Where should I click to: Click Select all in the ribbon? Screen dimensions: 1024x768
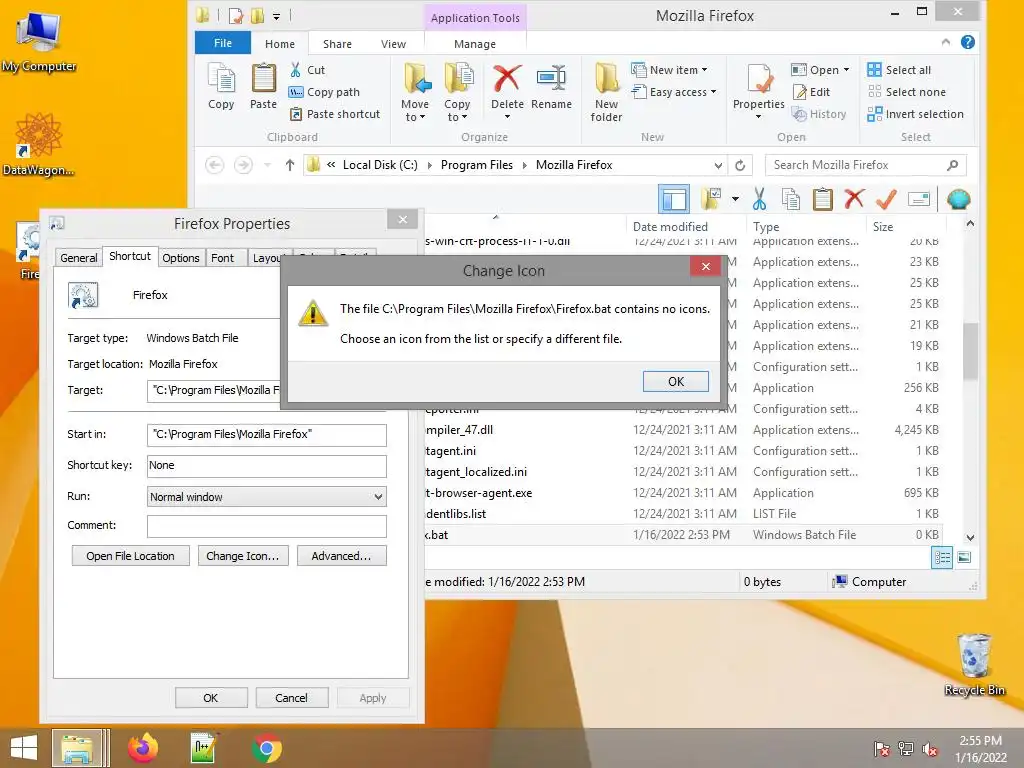899,70
